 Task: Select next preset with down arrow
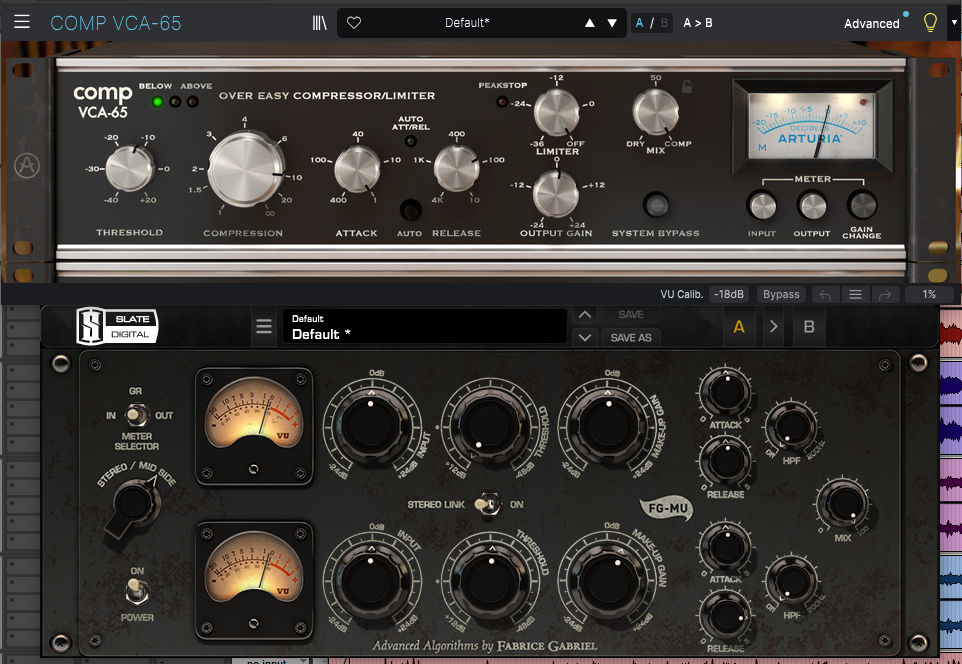[x=612, y=23]
